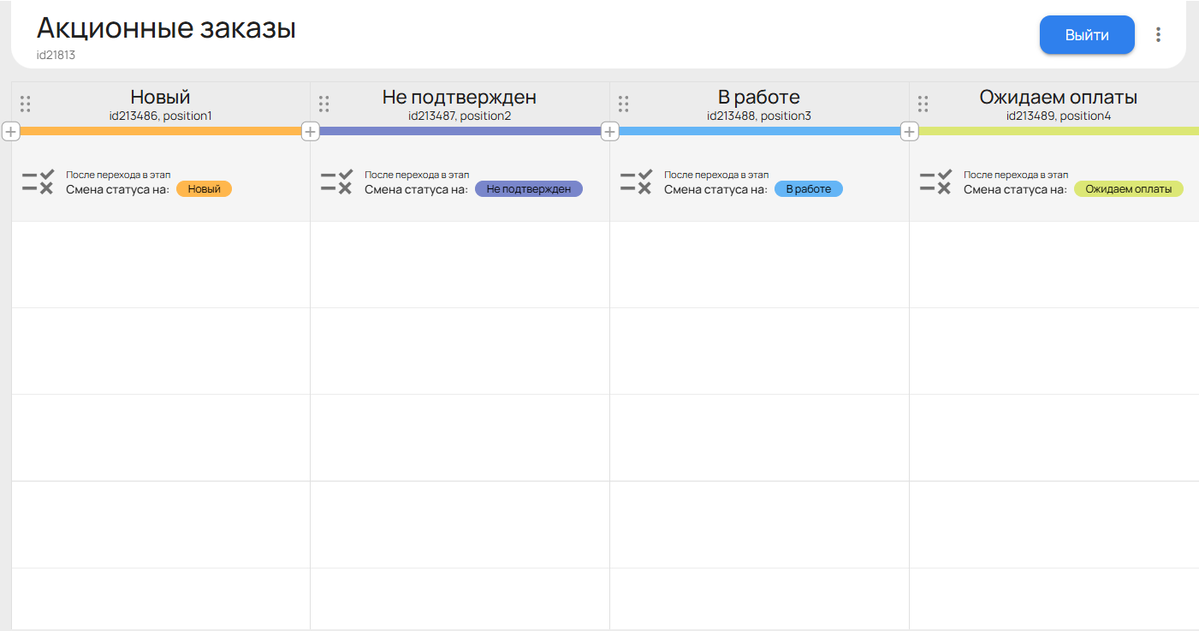
Task: Add a stage before the Новый column
Action: (11, 132)
